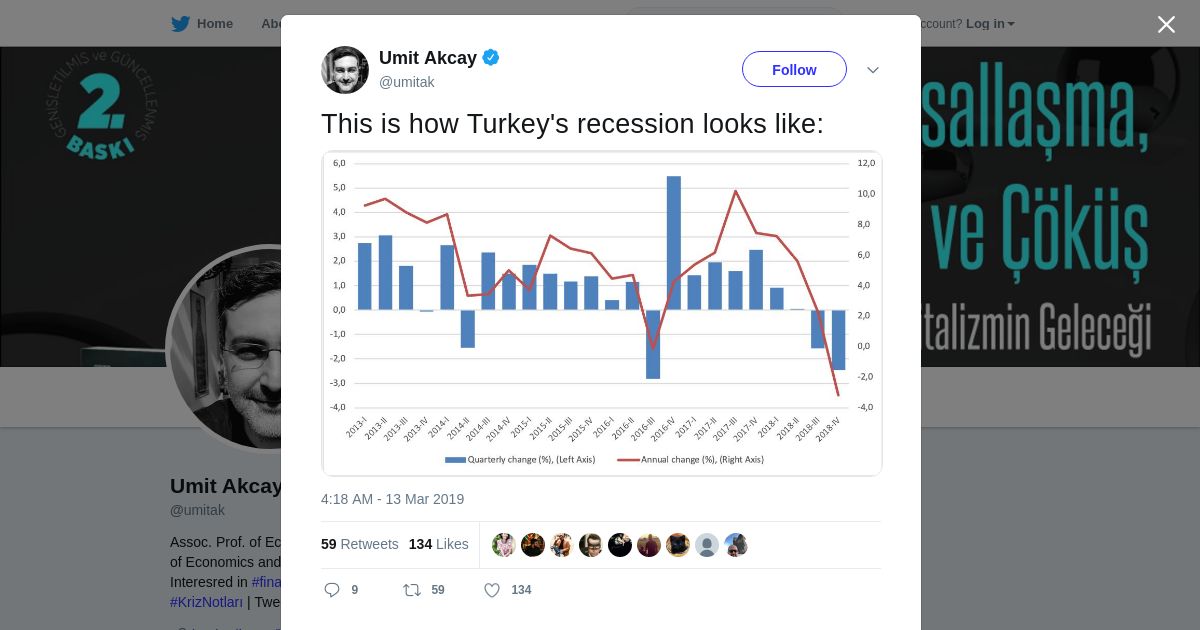Click the retweet arrows icon

coord(412,590)
